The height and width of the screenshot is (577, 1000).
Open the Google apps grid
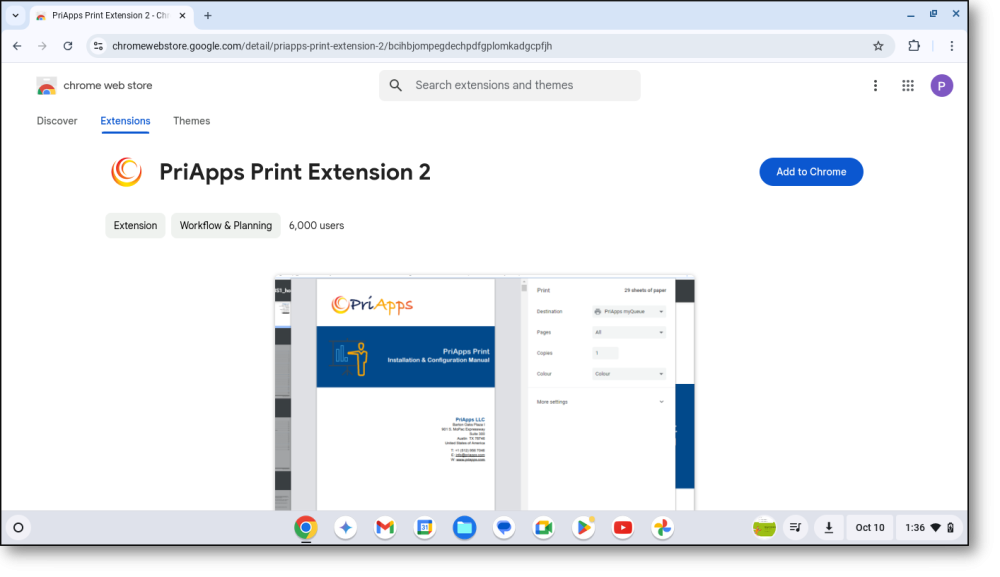[x=908, y=85]
